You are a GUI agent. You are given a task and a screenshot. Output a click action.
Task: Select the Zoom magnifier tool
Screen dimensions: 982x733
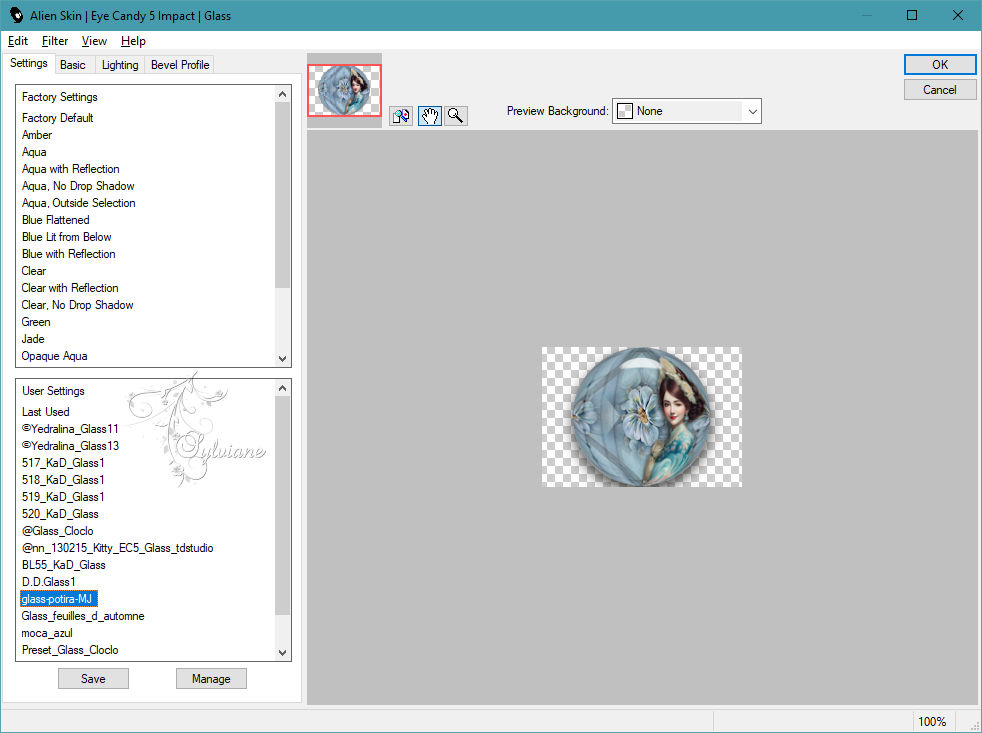click(456, 116)
